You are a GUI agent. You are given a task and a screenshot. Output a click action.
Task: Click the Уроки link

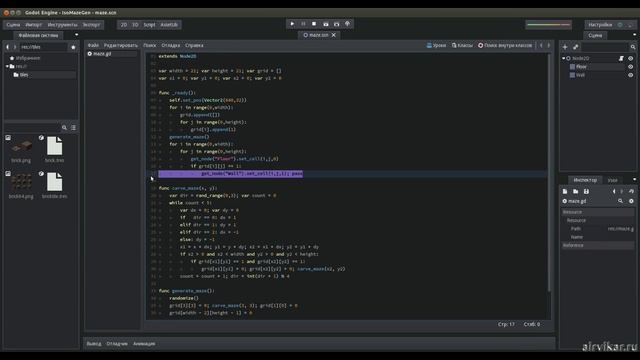point(436,45)
